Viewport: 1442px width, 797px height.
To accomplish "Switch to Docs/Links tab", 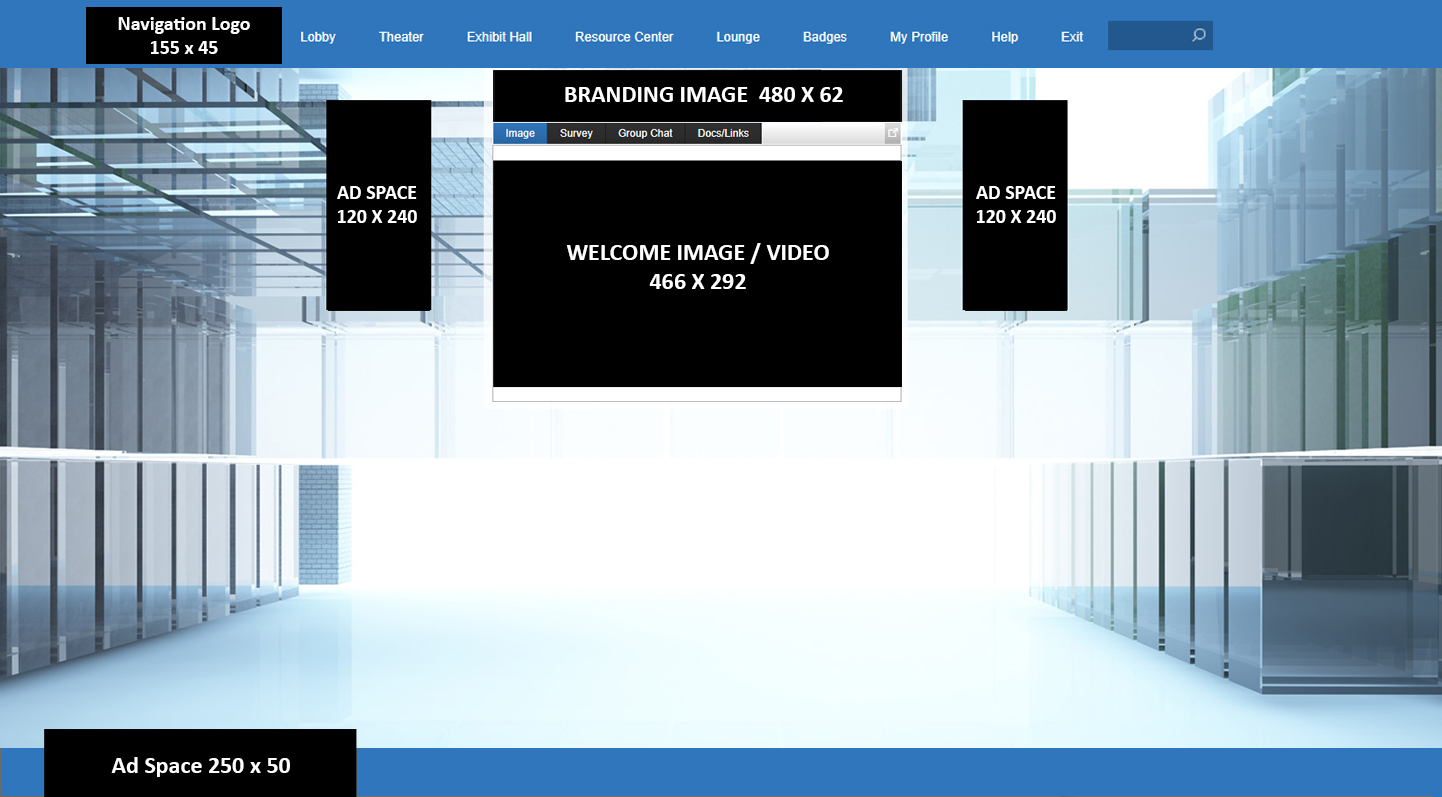I will [x=723, y=133].
